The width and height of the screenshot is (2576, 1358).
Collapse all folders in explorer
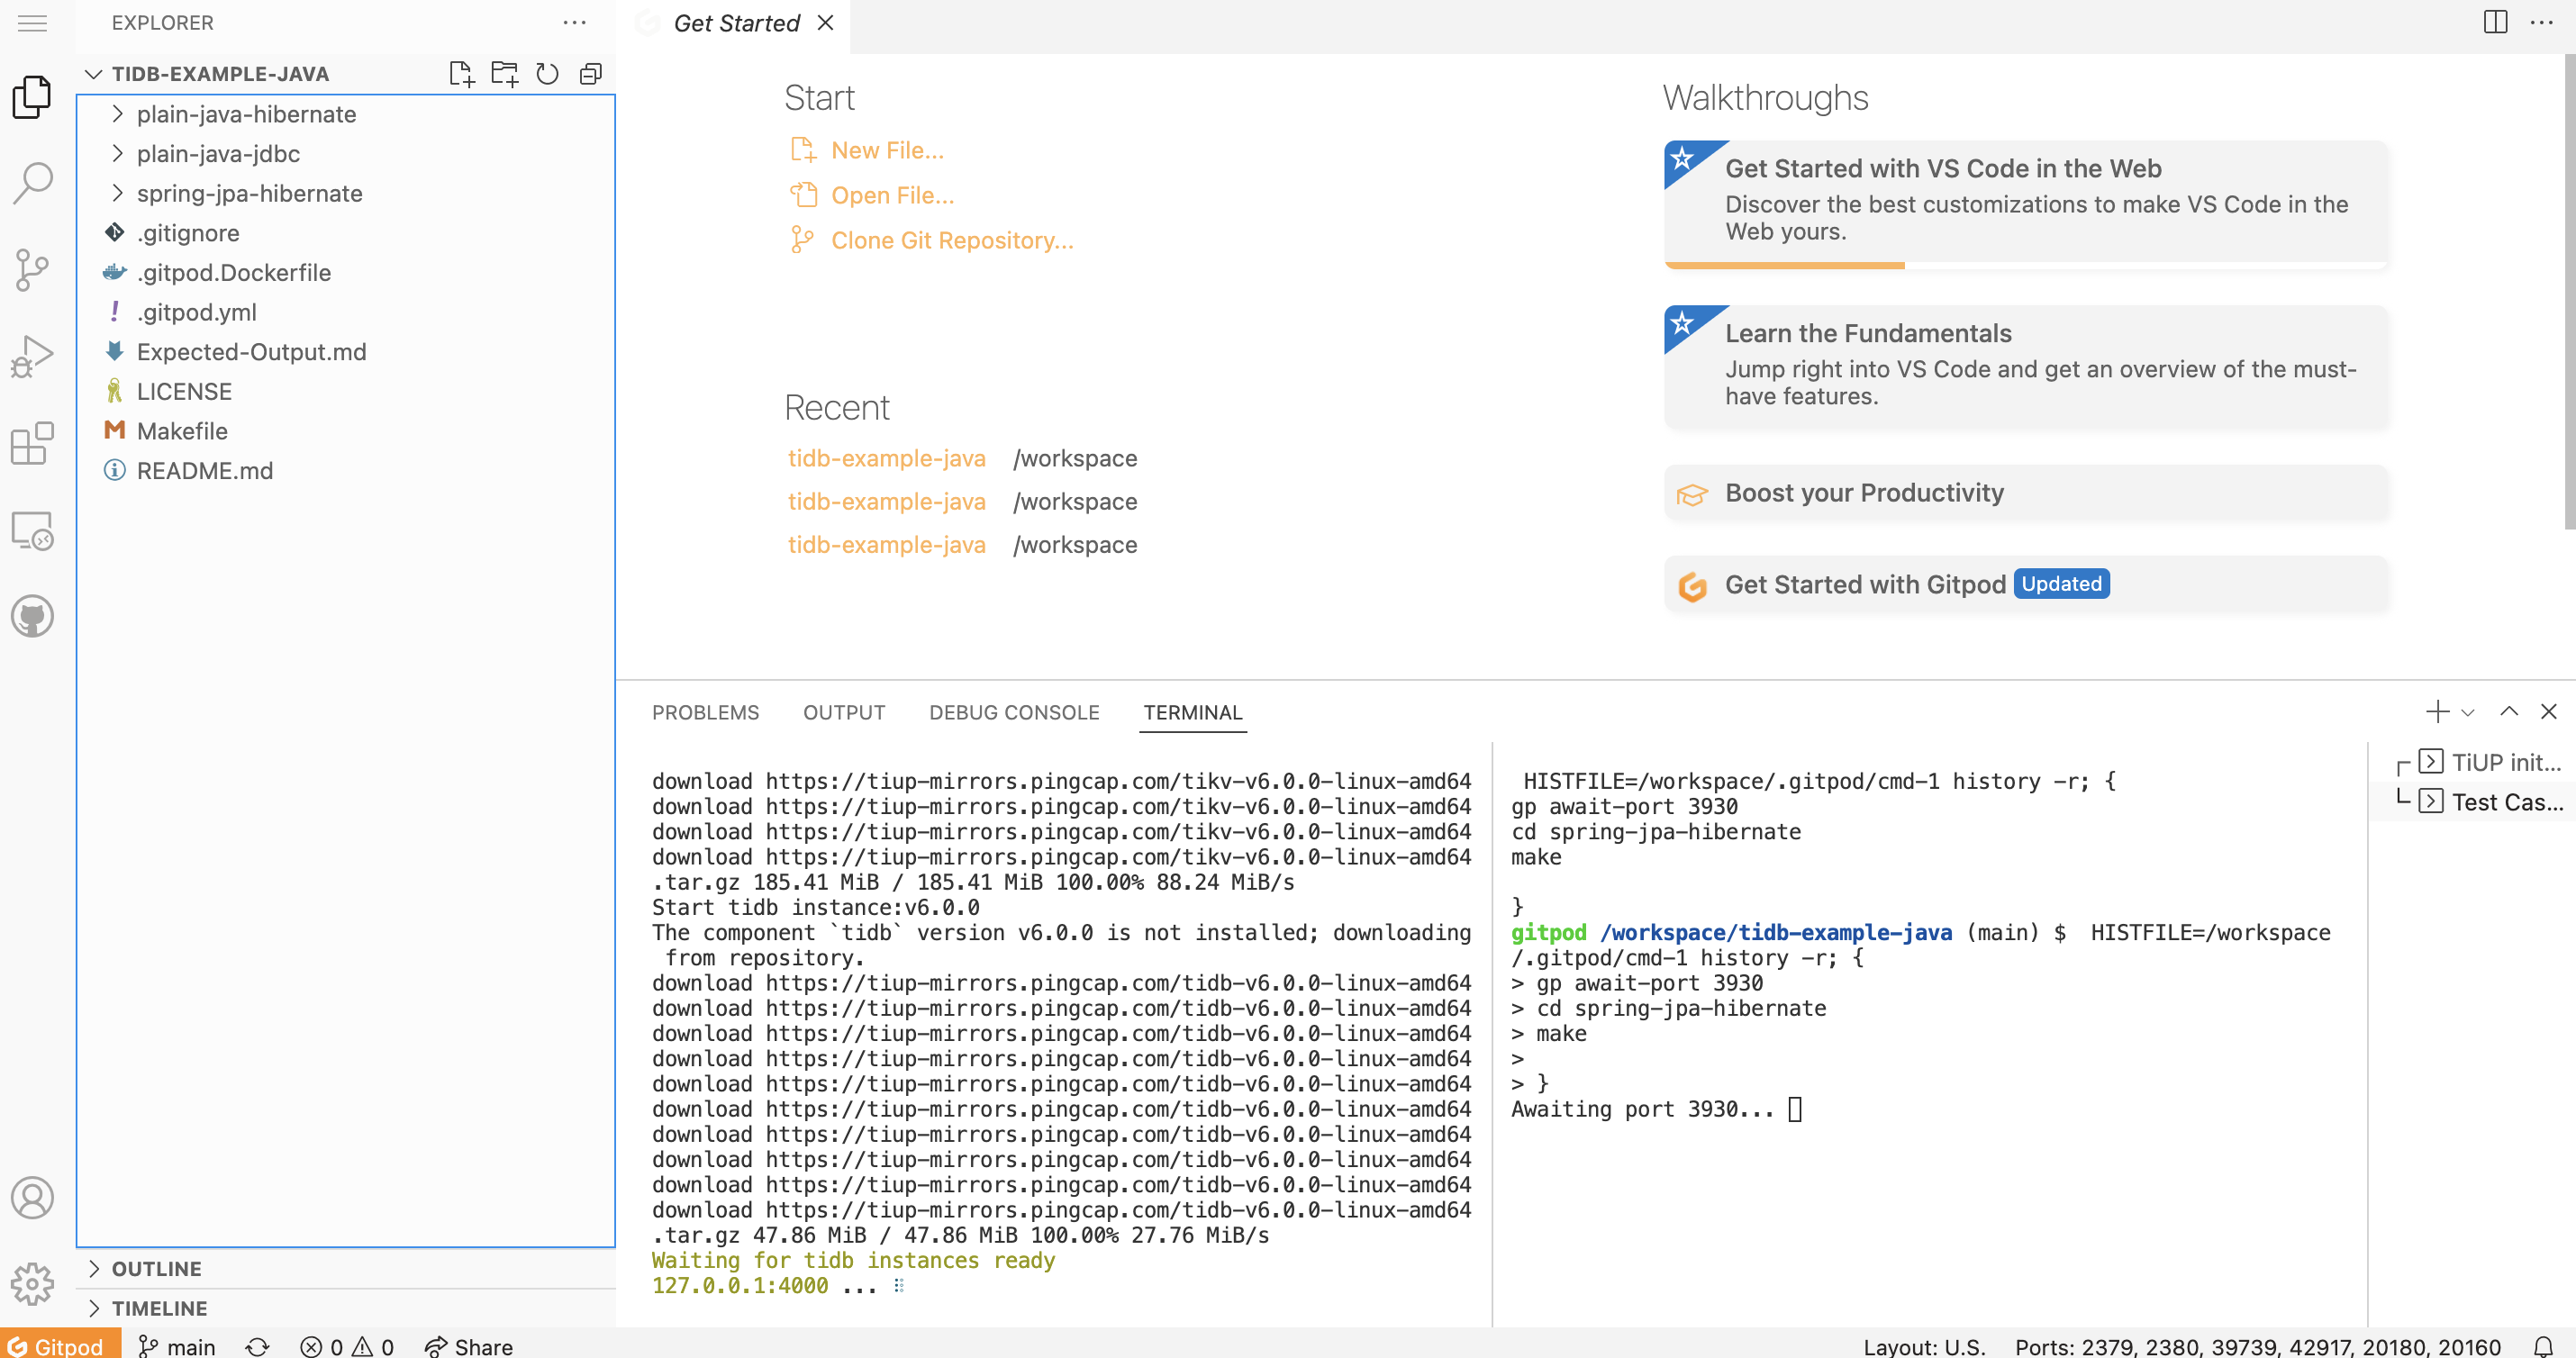[591, 74]
